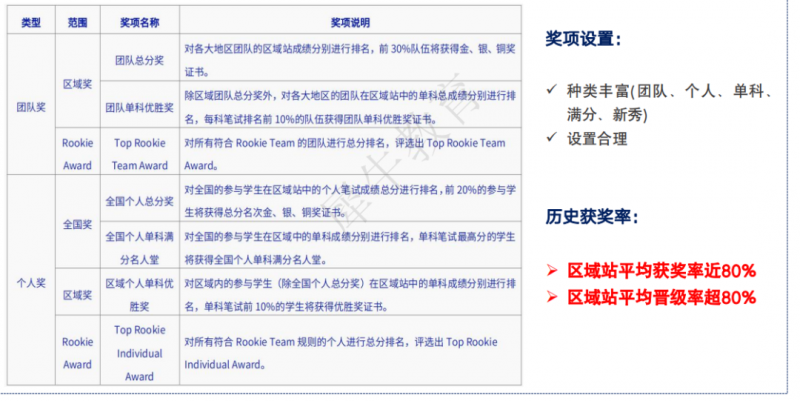The image size is (800, 401).
Task: Click the Top Rookie Individual Award cell
Action: click(x=140, y=353)
